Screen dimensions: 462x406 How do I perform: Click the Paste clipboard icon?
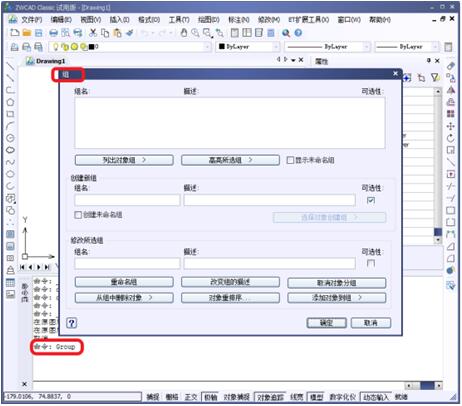click(117, 33)
